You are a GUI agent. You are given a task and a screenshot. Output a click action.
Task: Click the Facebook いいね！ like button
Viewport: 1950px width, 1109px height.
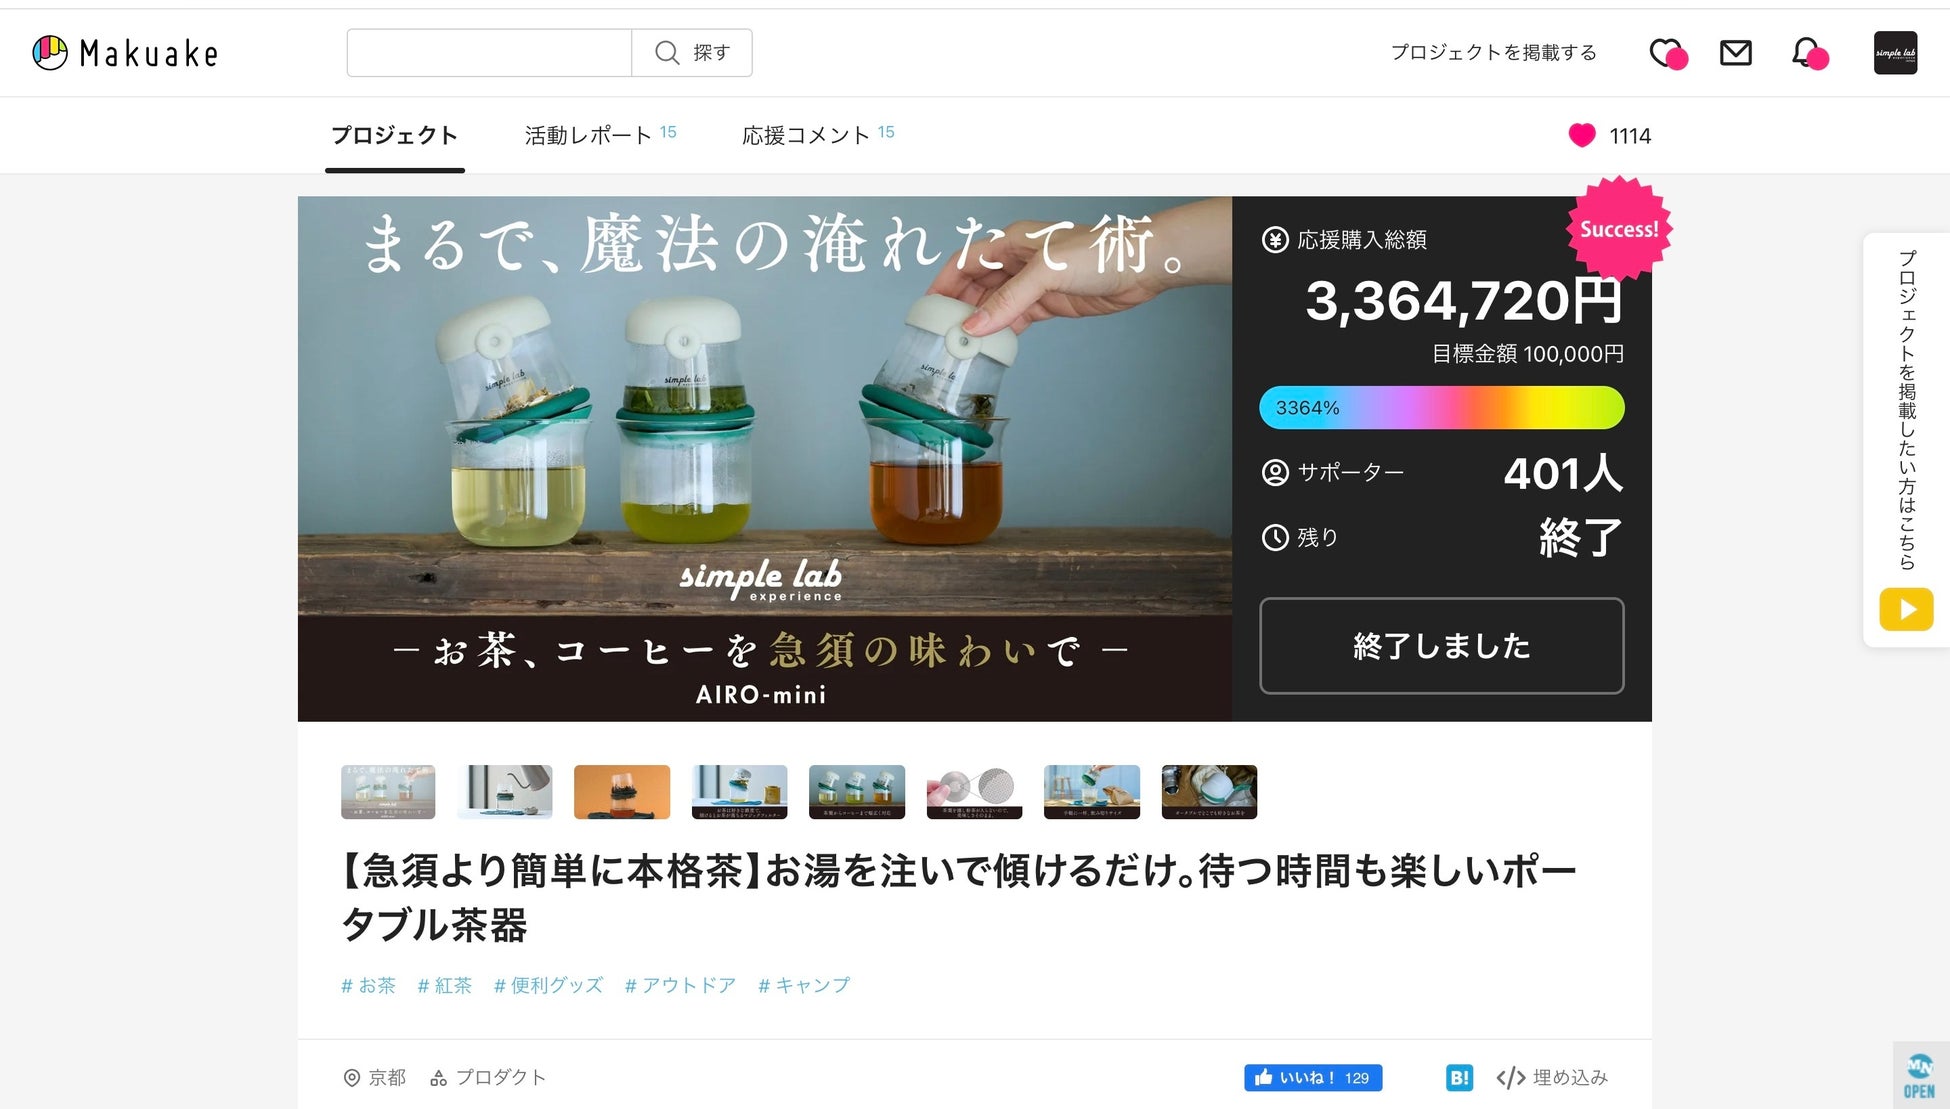(1312, 1077)
